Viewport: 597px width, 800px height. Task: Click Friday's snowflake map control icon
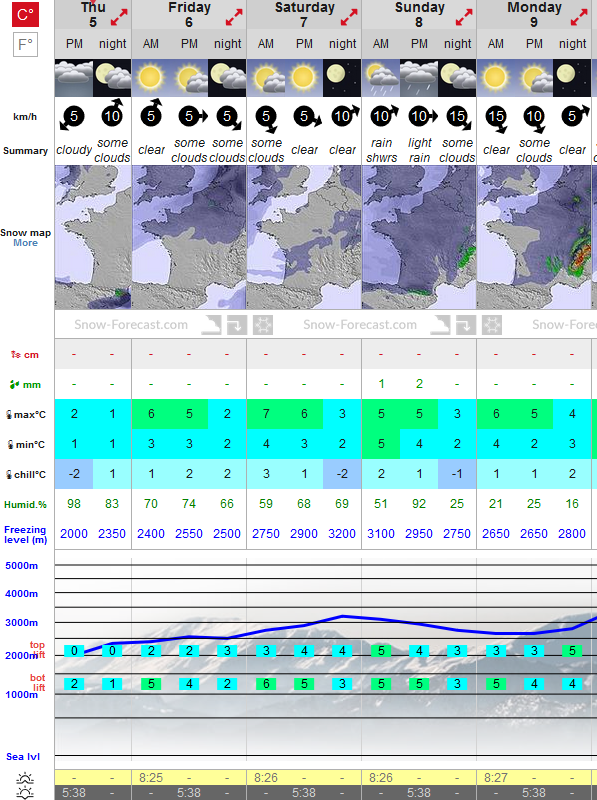pyautogui.click(x=263, y=324)
